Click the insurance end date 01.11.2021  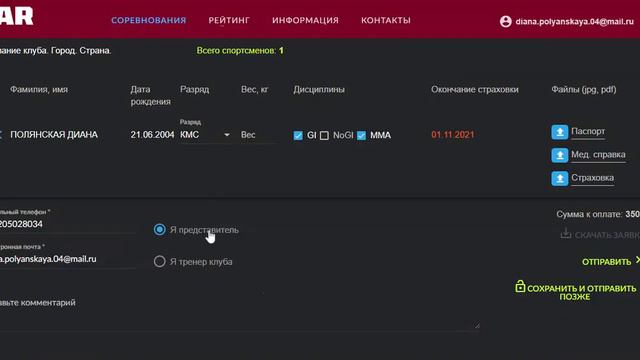(453, 135)
